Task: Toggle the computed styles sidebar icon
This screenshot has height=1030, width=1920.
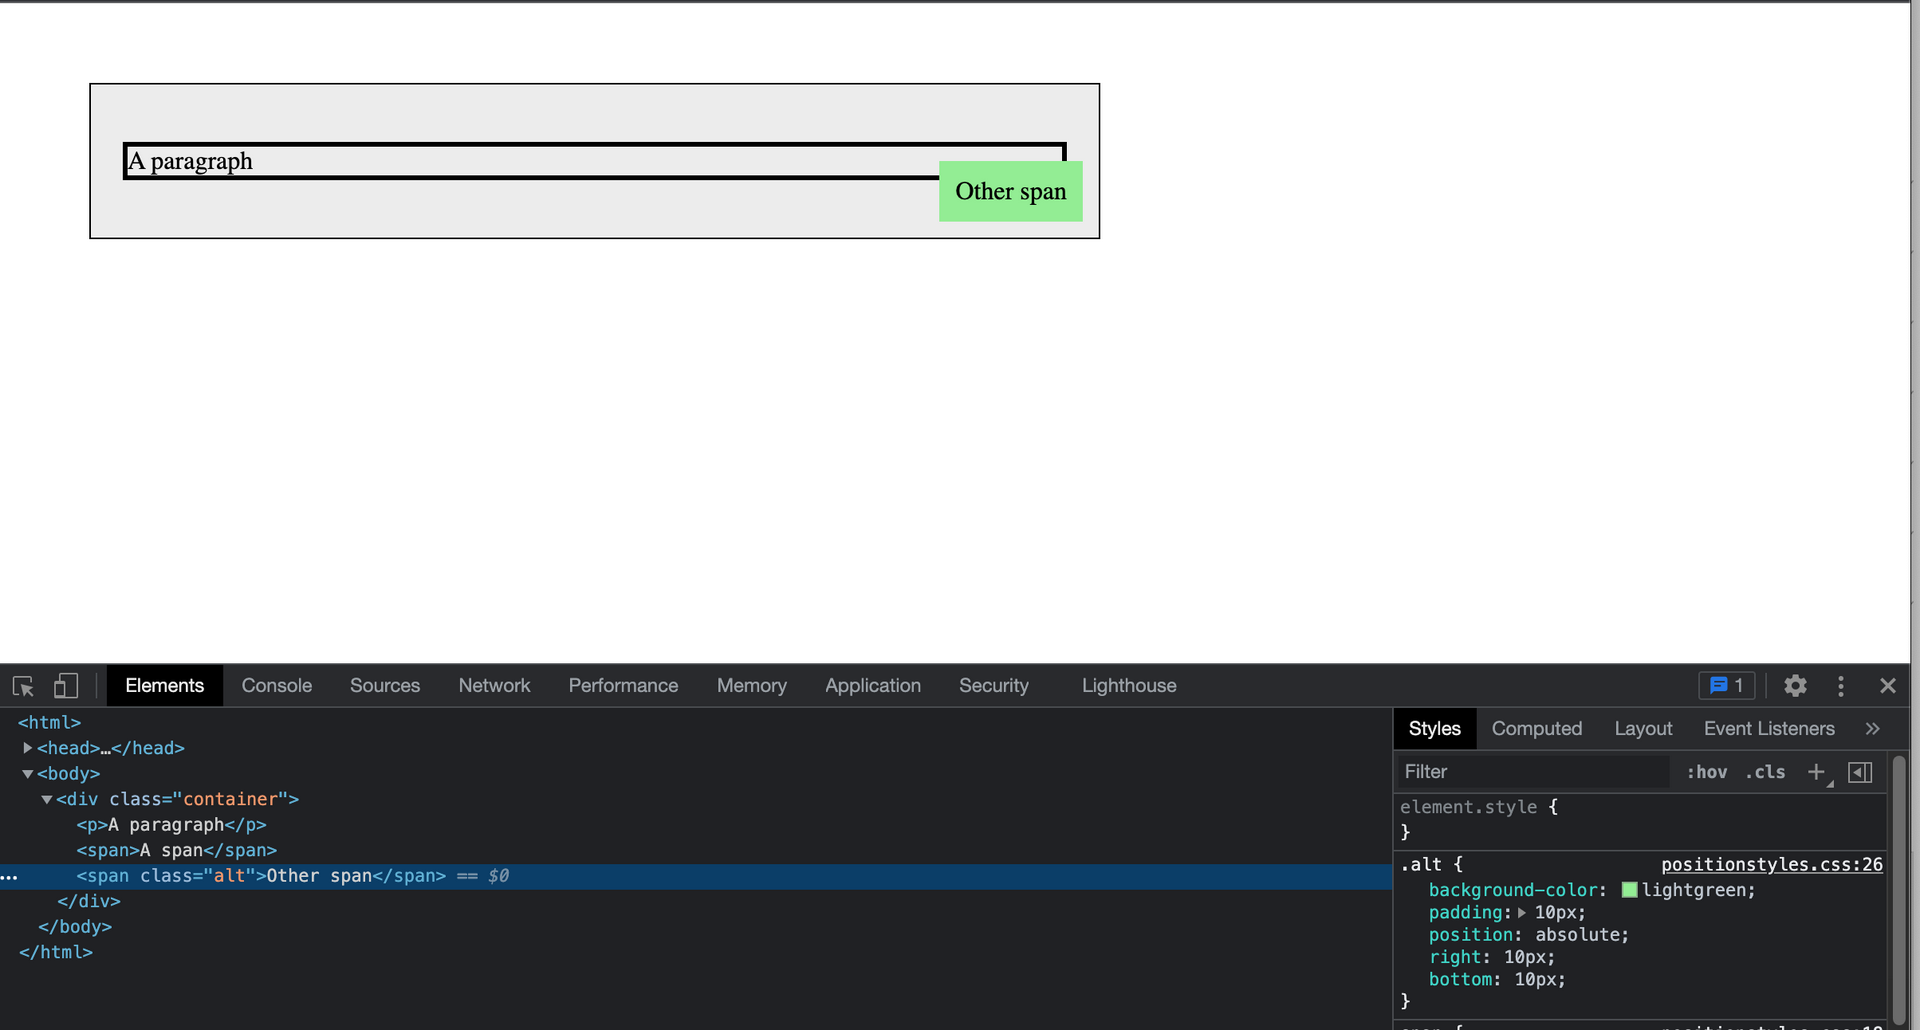Action: [x=1860, y=772]
